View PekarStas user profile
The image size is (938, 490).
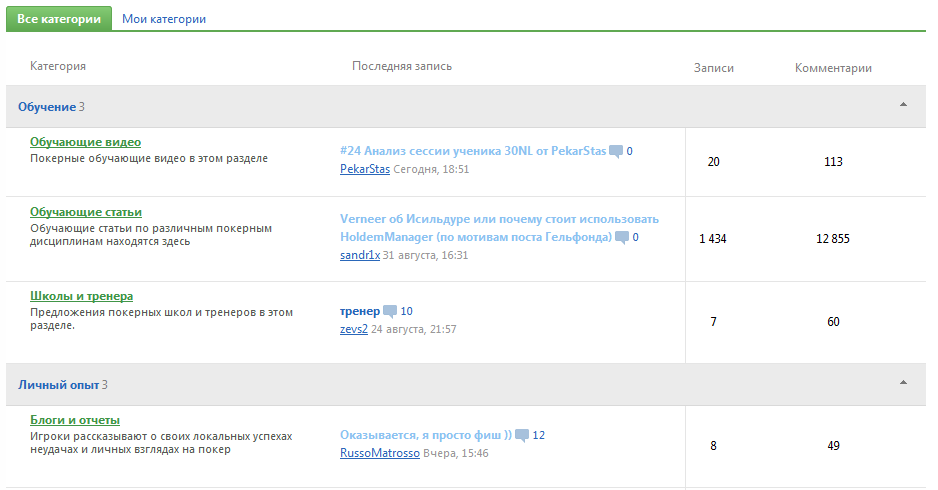[365, 170]
